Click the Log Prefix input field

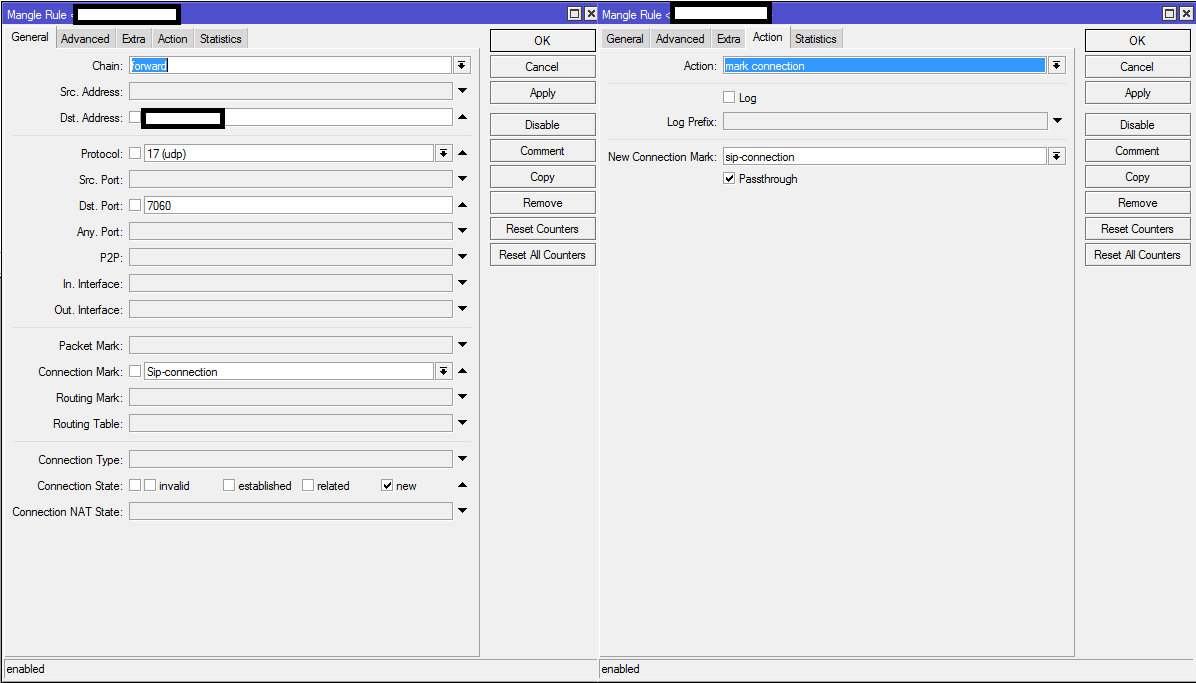pos(885,121)
